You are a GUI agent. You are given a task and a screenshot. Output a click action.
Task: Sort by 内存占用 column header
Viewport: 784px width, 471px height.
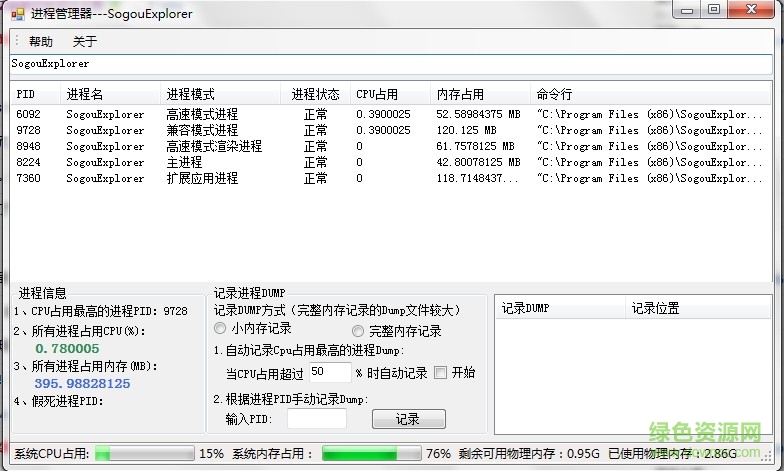tap(480, 94)
